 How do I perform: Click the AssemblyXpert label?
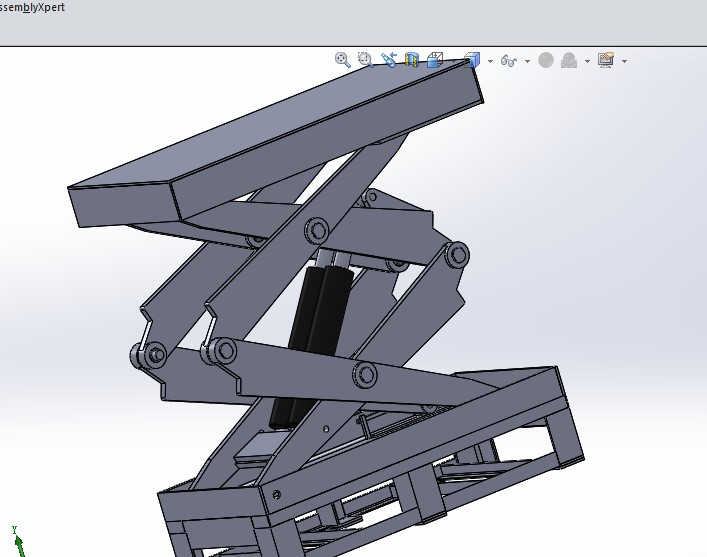pyautogui.click(x=32, y=7)
